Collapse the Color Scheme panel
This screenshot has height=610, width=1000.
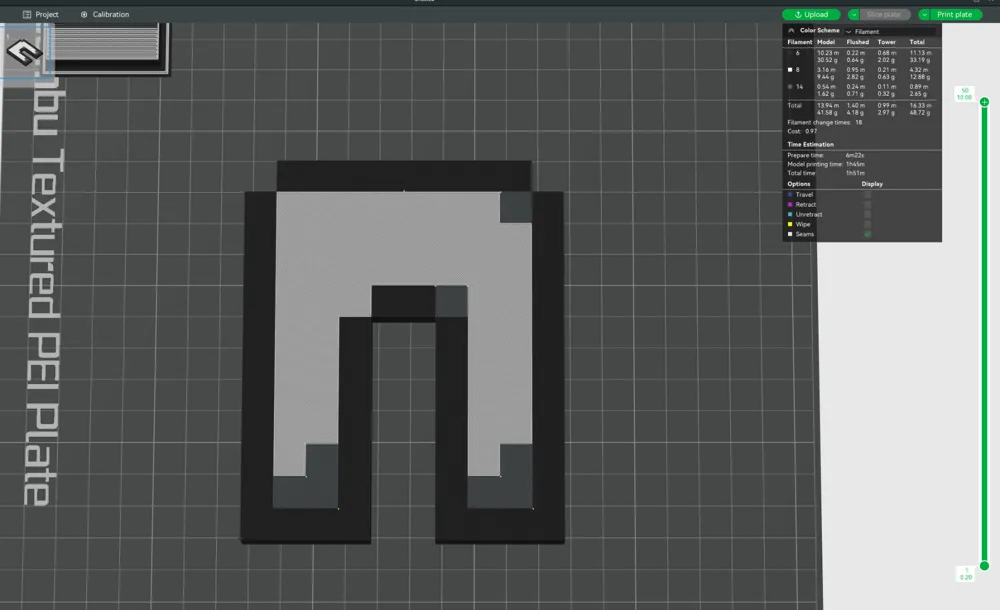792,31
